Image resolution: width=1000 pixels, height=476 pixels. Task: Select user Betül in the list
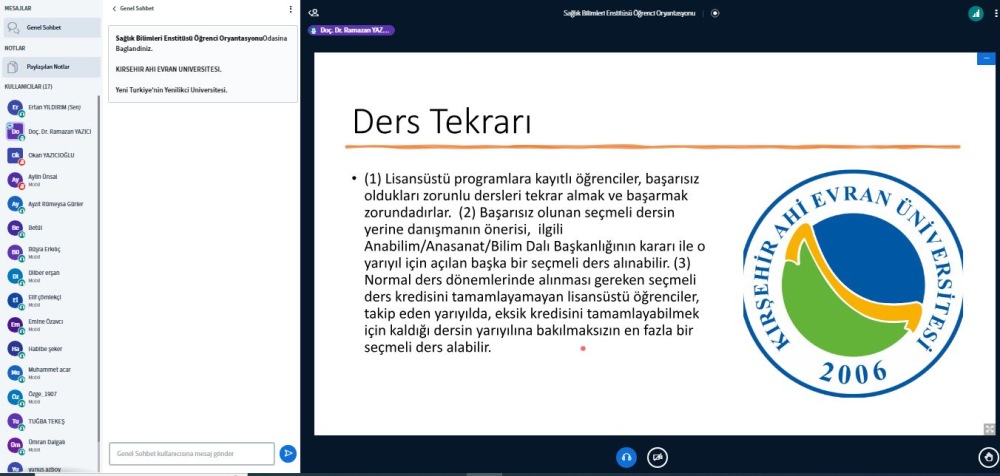tap(50, 228)
